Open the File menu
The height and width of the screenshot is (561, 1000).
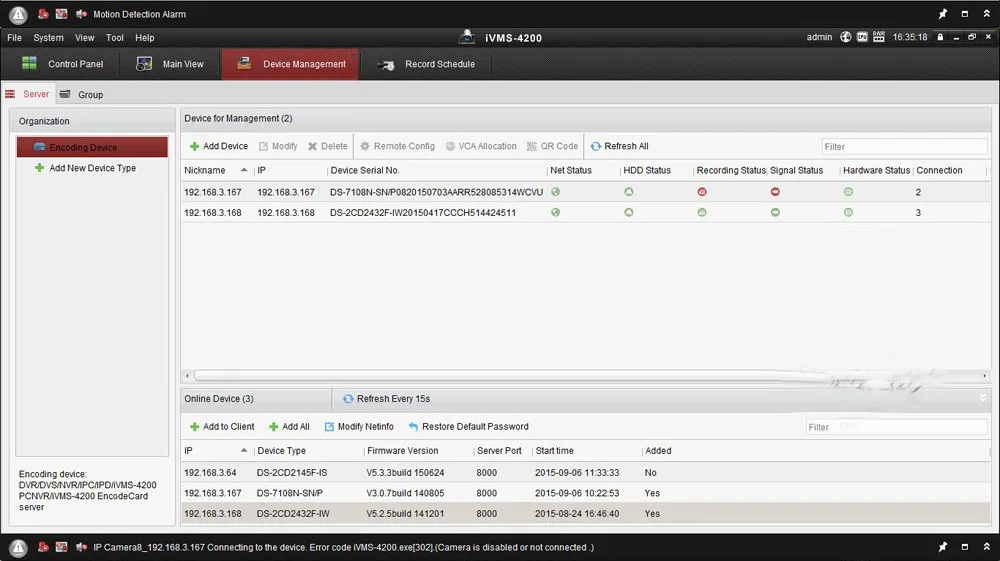14,38
